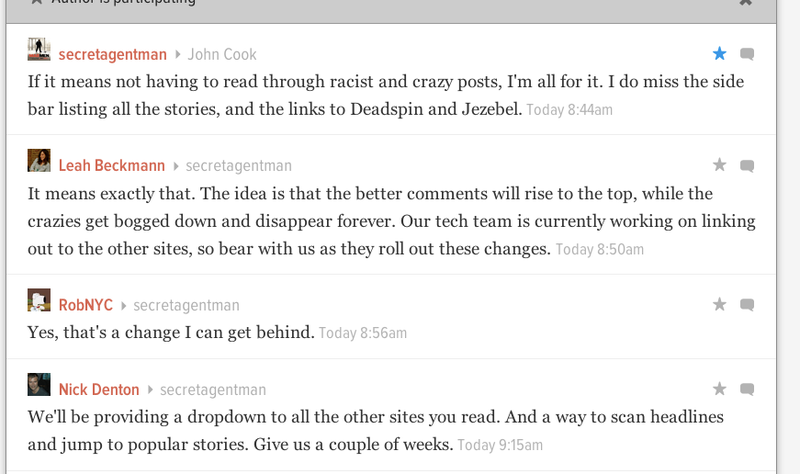Screen dimensions: 800x474
Task: Open the Today 9:15am timestamp permalink
Action: click(500, 445)
